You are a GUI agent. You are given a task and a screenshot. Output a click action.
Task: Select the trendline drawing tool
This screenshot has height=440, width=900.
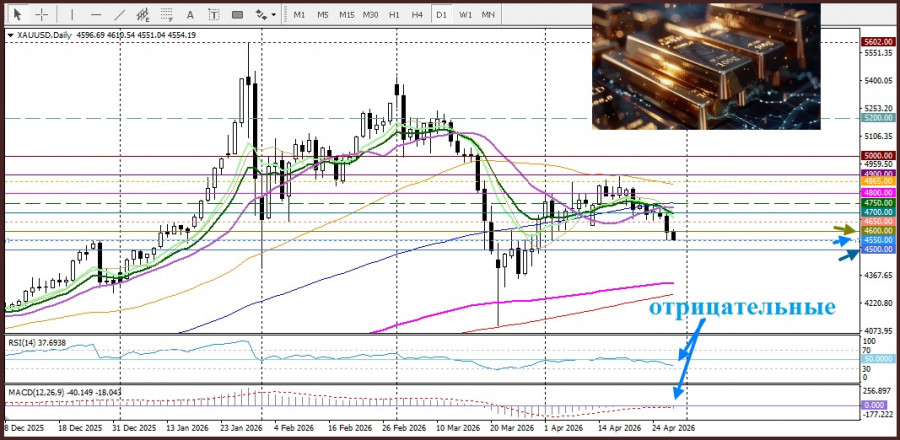click(x=119, y=15)
